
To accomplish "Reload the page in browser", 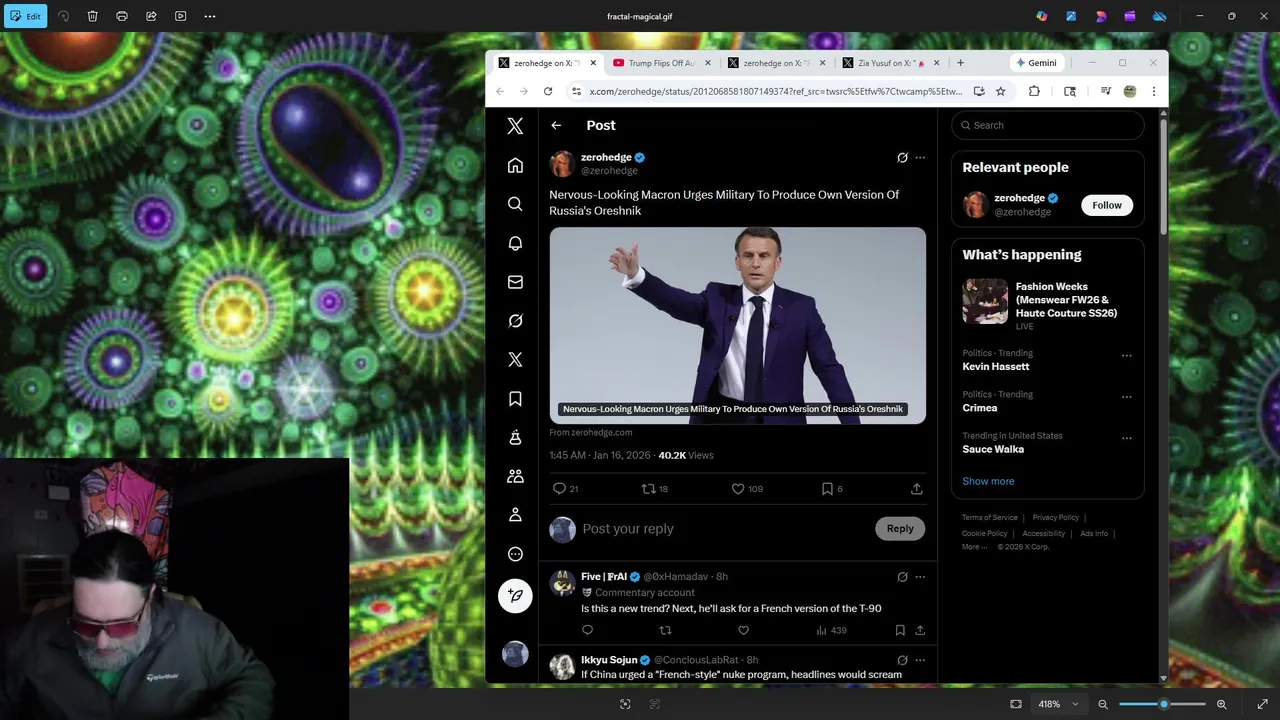I will (x=548, y=91).
